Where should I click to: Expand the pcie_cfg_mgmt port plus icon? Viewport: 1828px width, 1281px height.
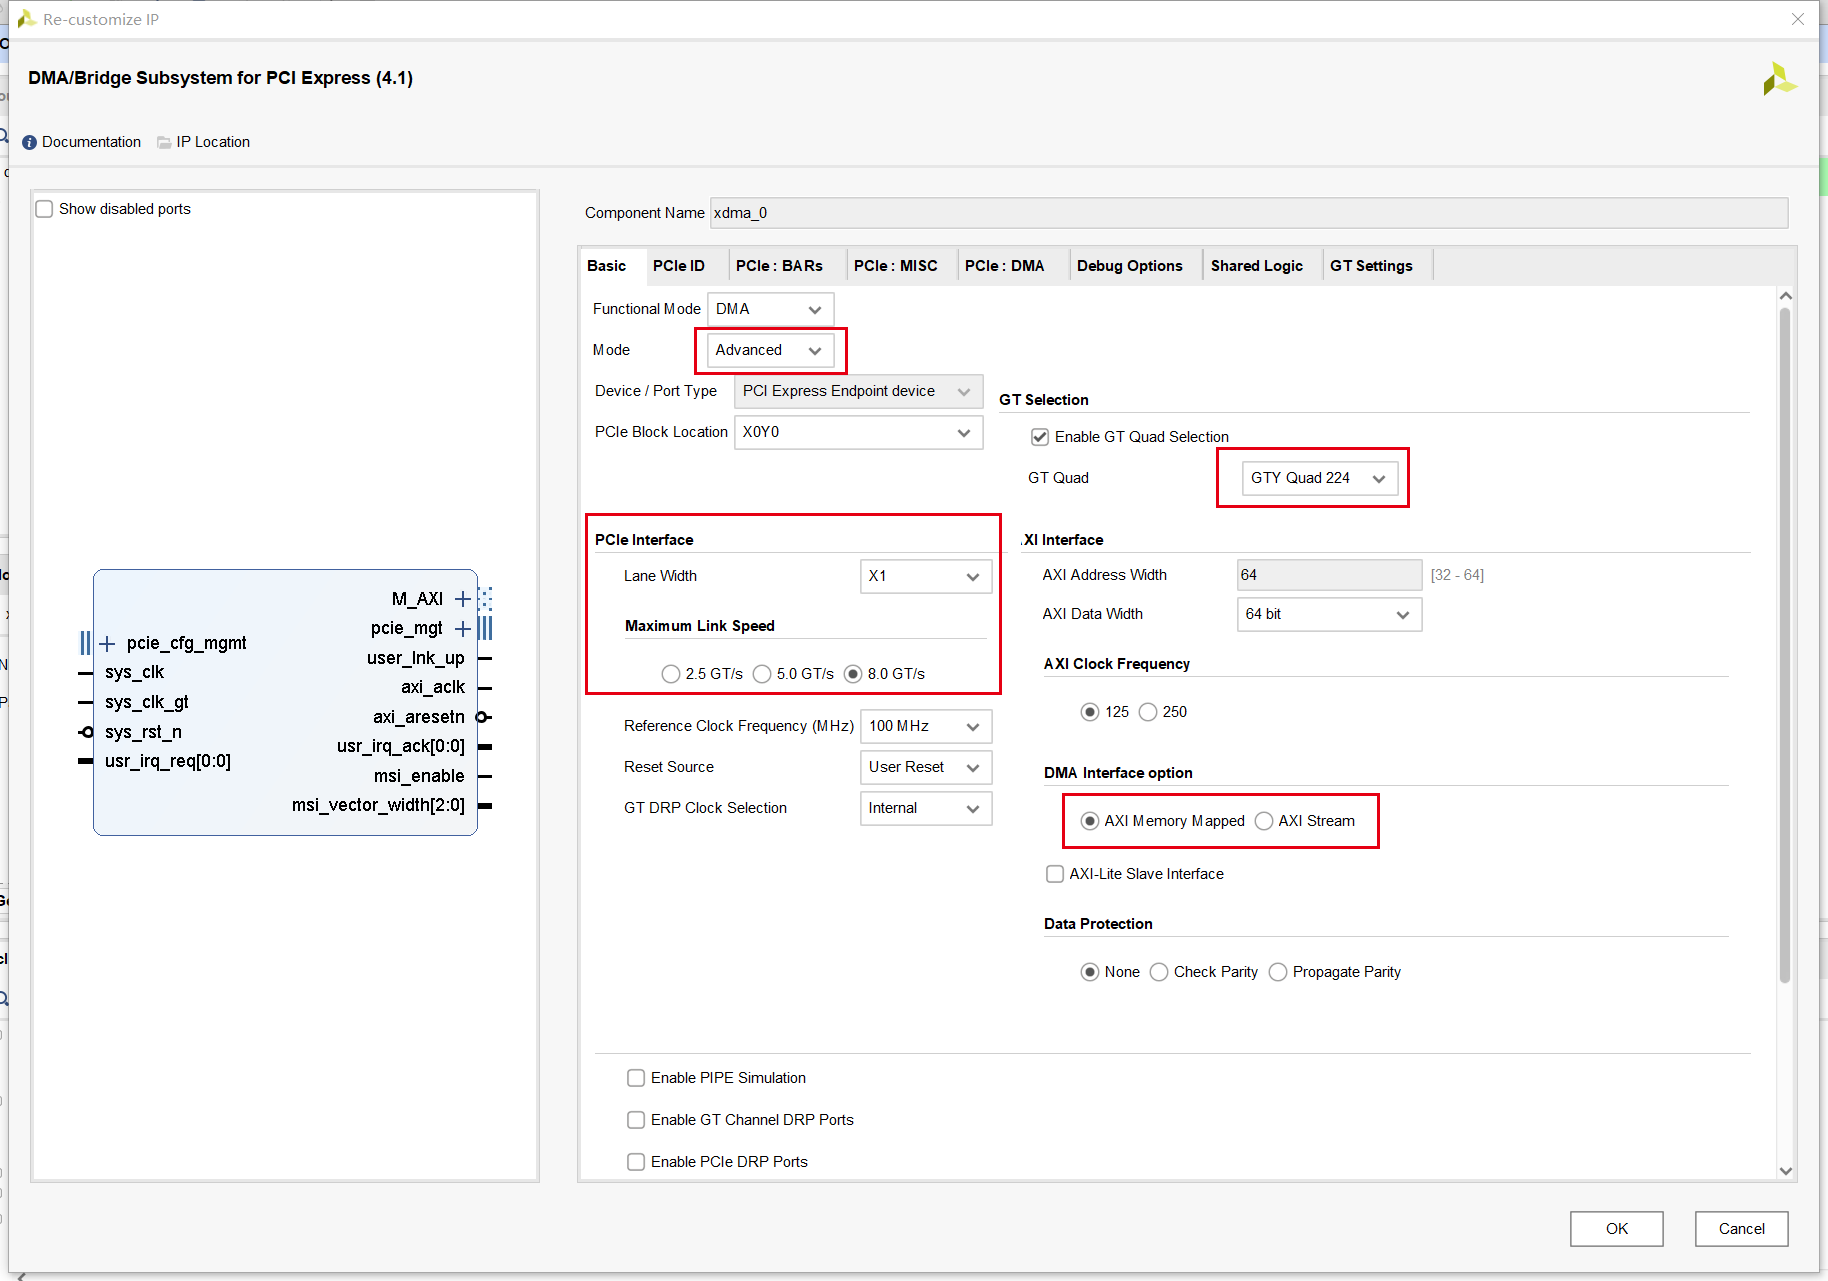[x=107, y=643]
